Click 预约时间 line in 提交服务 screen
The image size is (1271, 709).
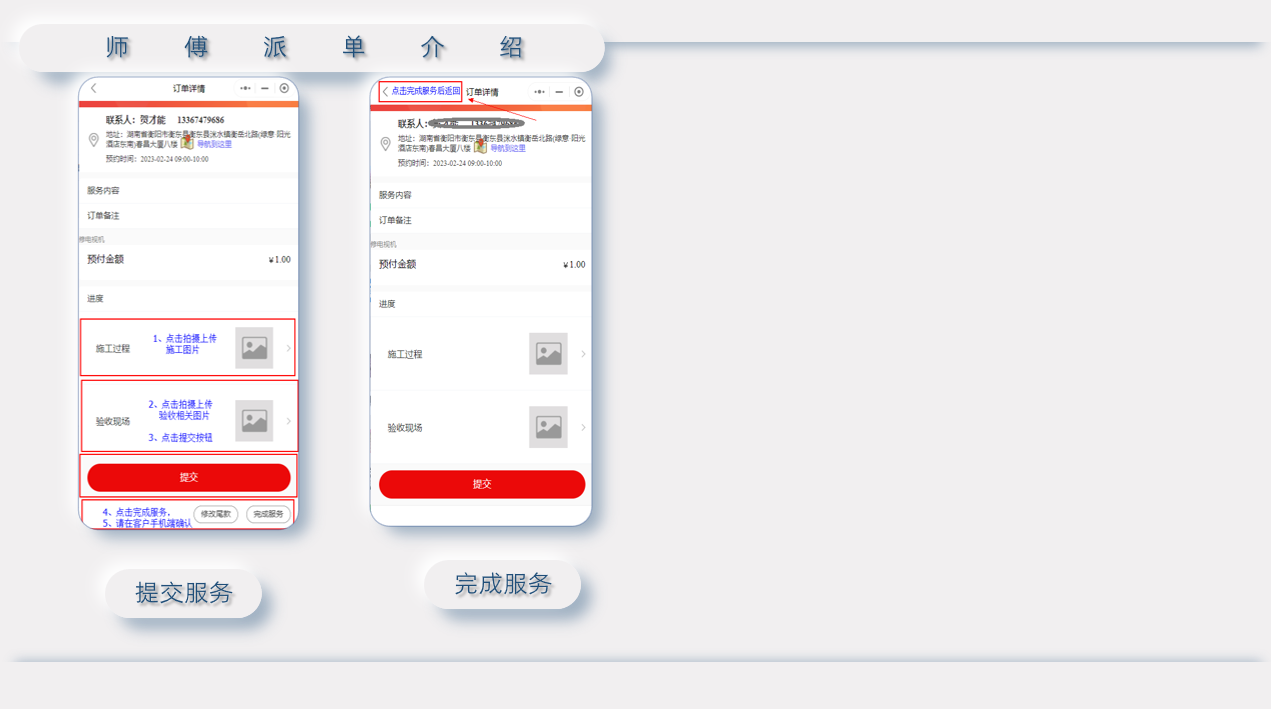(157, 159)
